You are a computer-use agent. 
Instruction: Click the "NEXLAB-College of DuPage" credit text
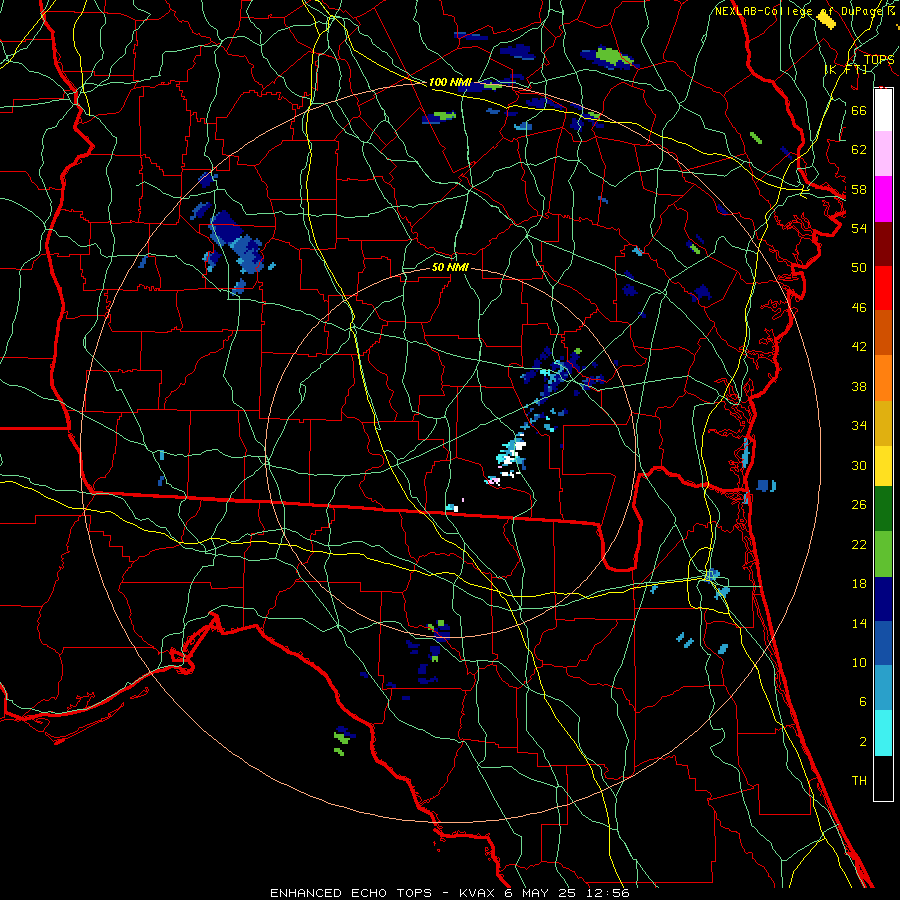tap(797, 11)
